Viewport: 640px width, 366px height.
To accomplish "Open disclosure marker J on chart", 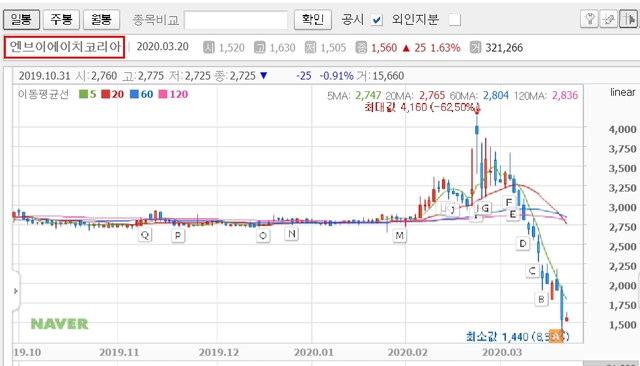I will pyautogui.click(x=453, y=209).
